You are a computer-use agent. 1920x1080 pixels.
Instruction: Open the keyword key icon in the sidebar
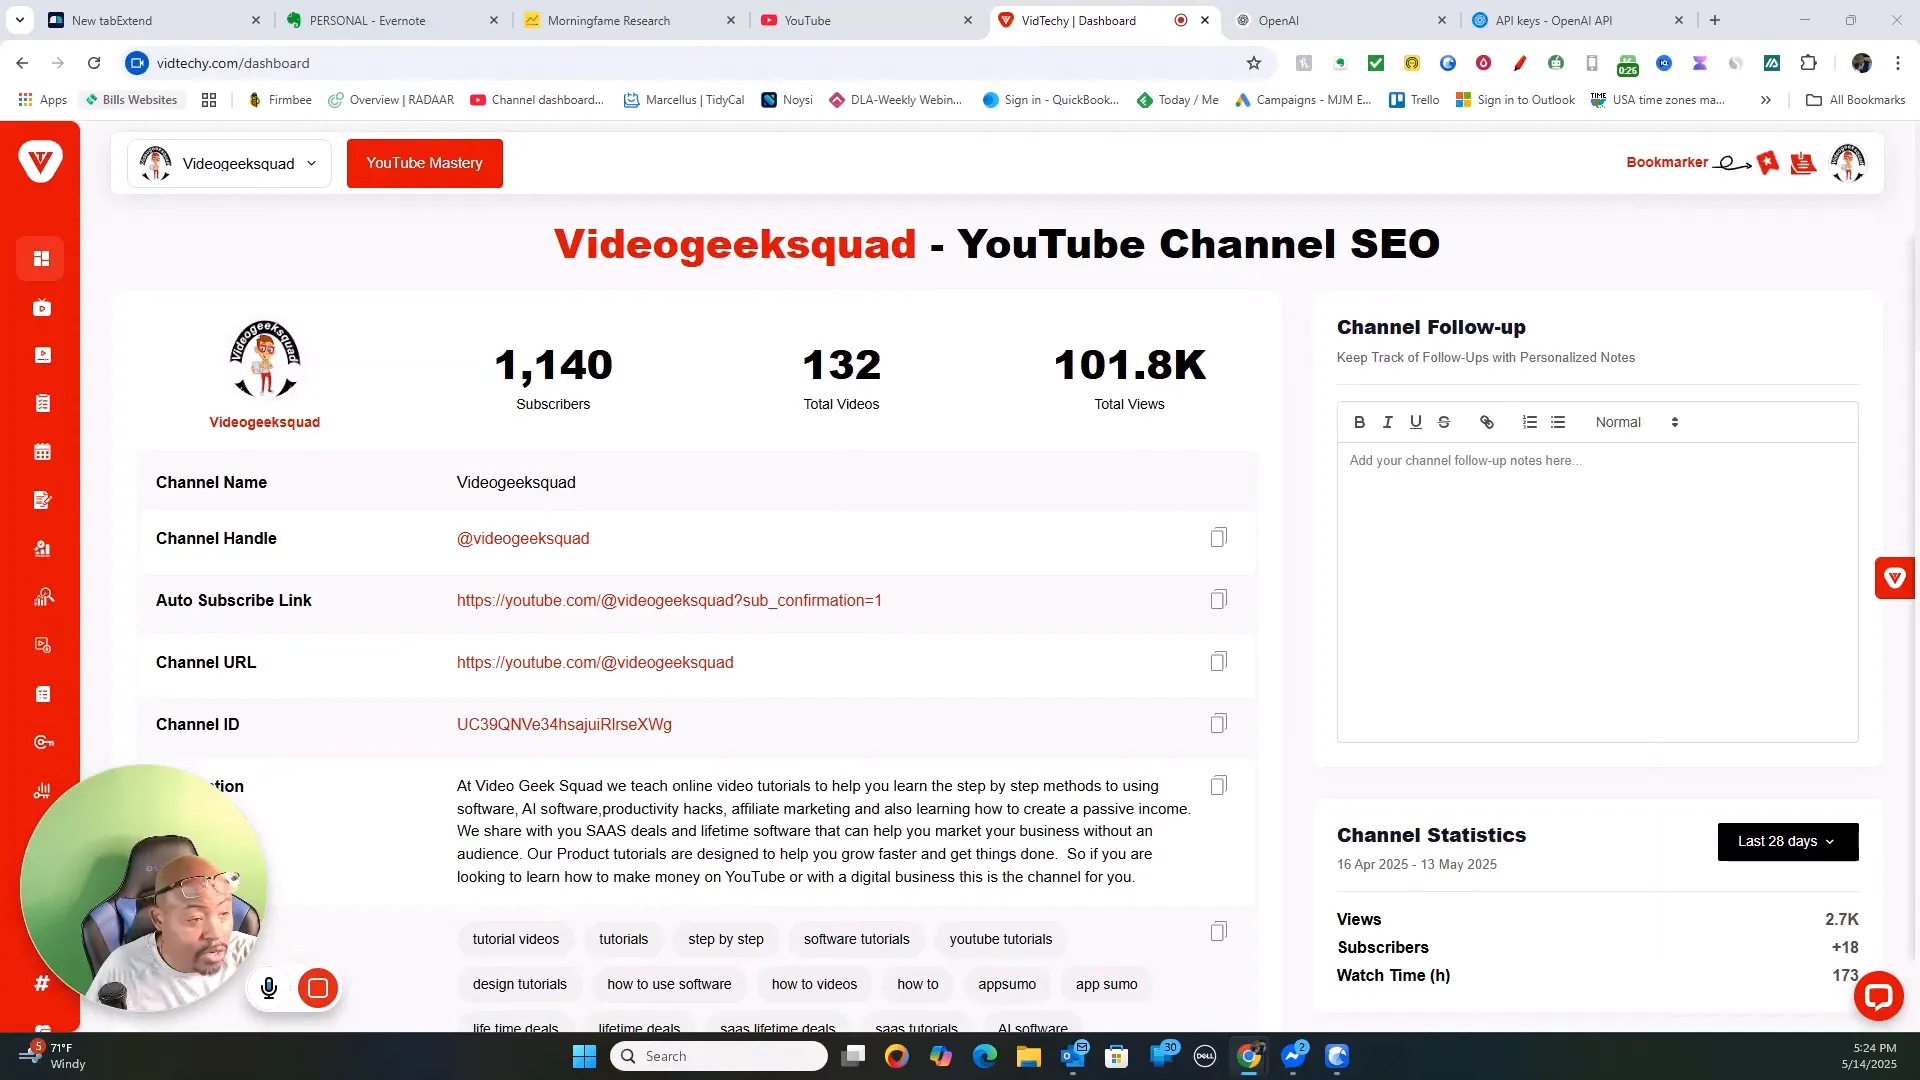pos(41,742)
